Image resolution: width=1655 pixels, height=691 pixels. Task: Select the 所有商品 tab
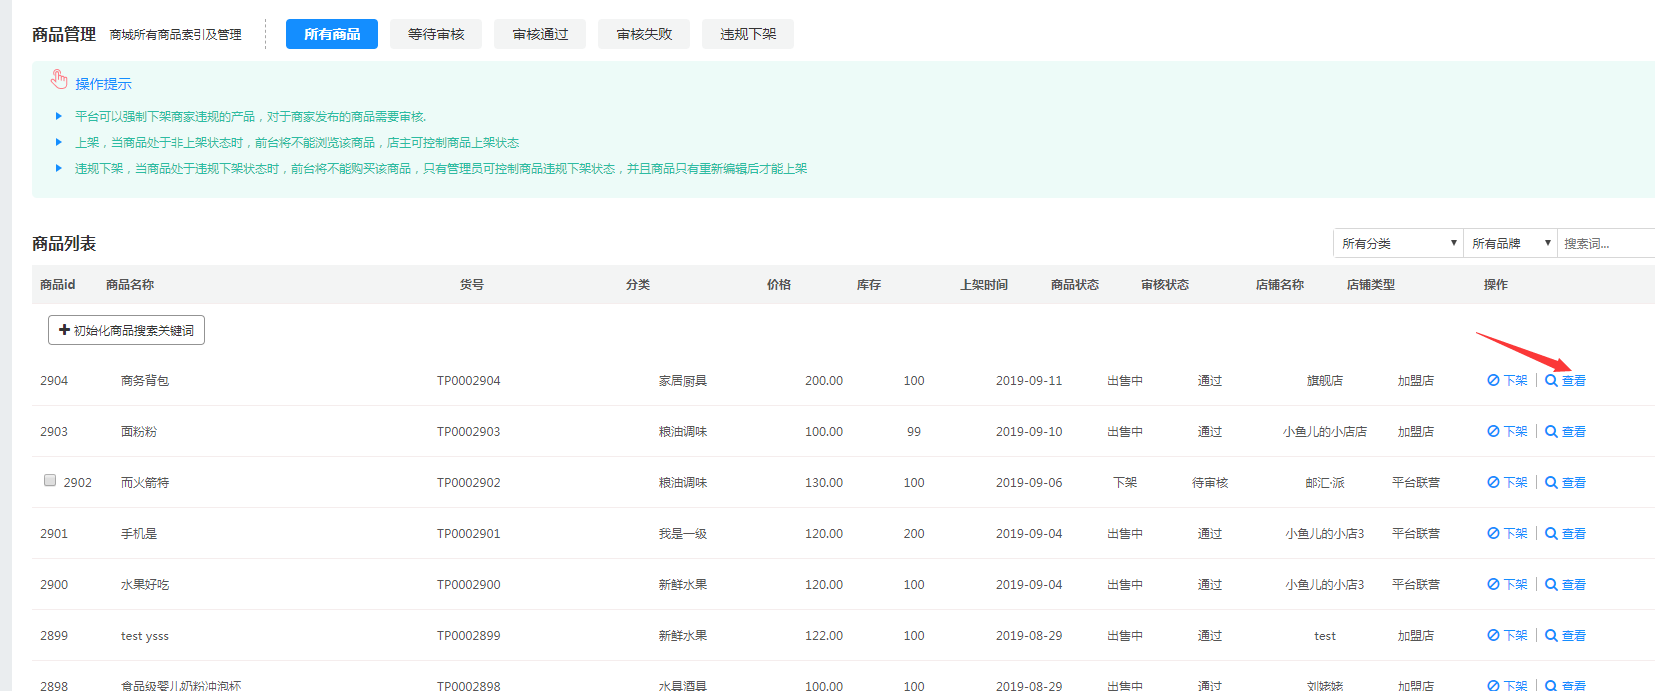coord(332,34)
